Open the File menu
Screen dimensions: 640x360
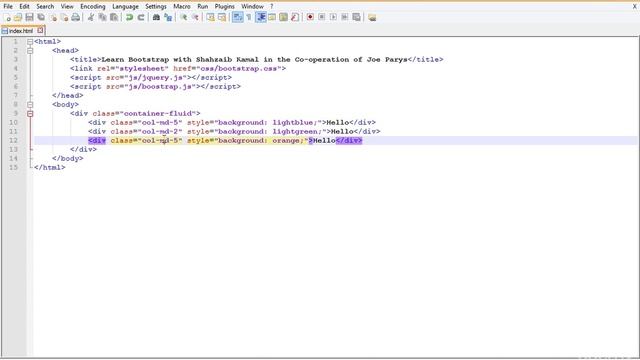8,7
